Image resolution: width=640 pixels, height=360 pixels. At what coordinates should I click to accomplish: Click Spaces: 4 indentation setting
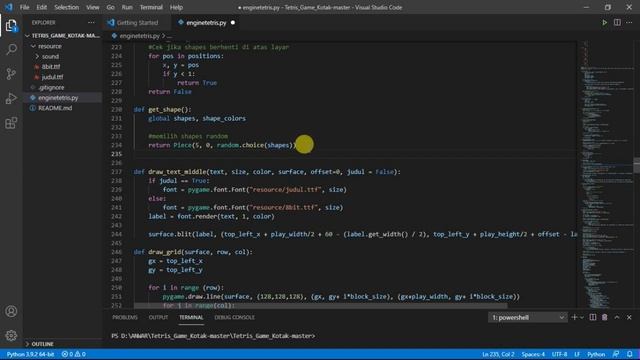pyautogui.click(x=533, y=354)
